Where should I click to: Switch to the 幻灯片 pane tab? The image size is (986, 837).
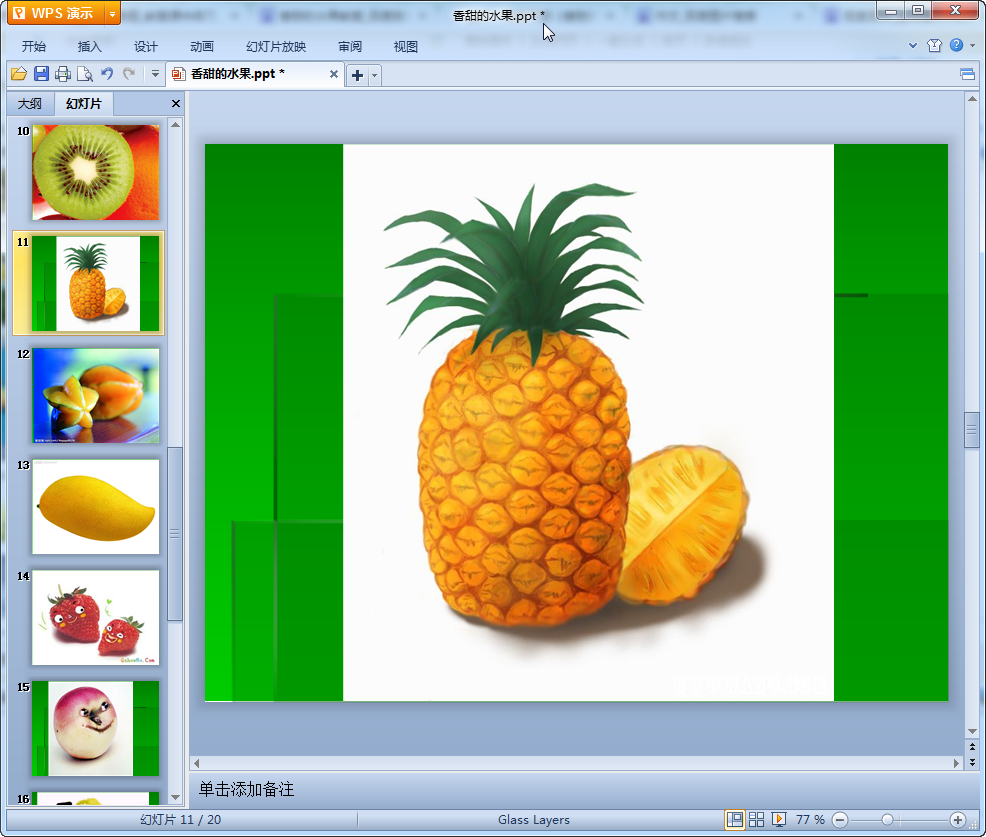(x=84, y=104)
